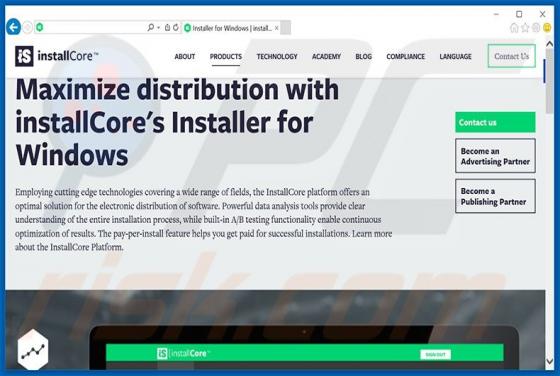The image size is (560, 376).
Task: Minimize the browser window
Action: point(496,14)
